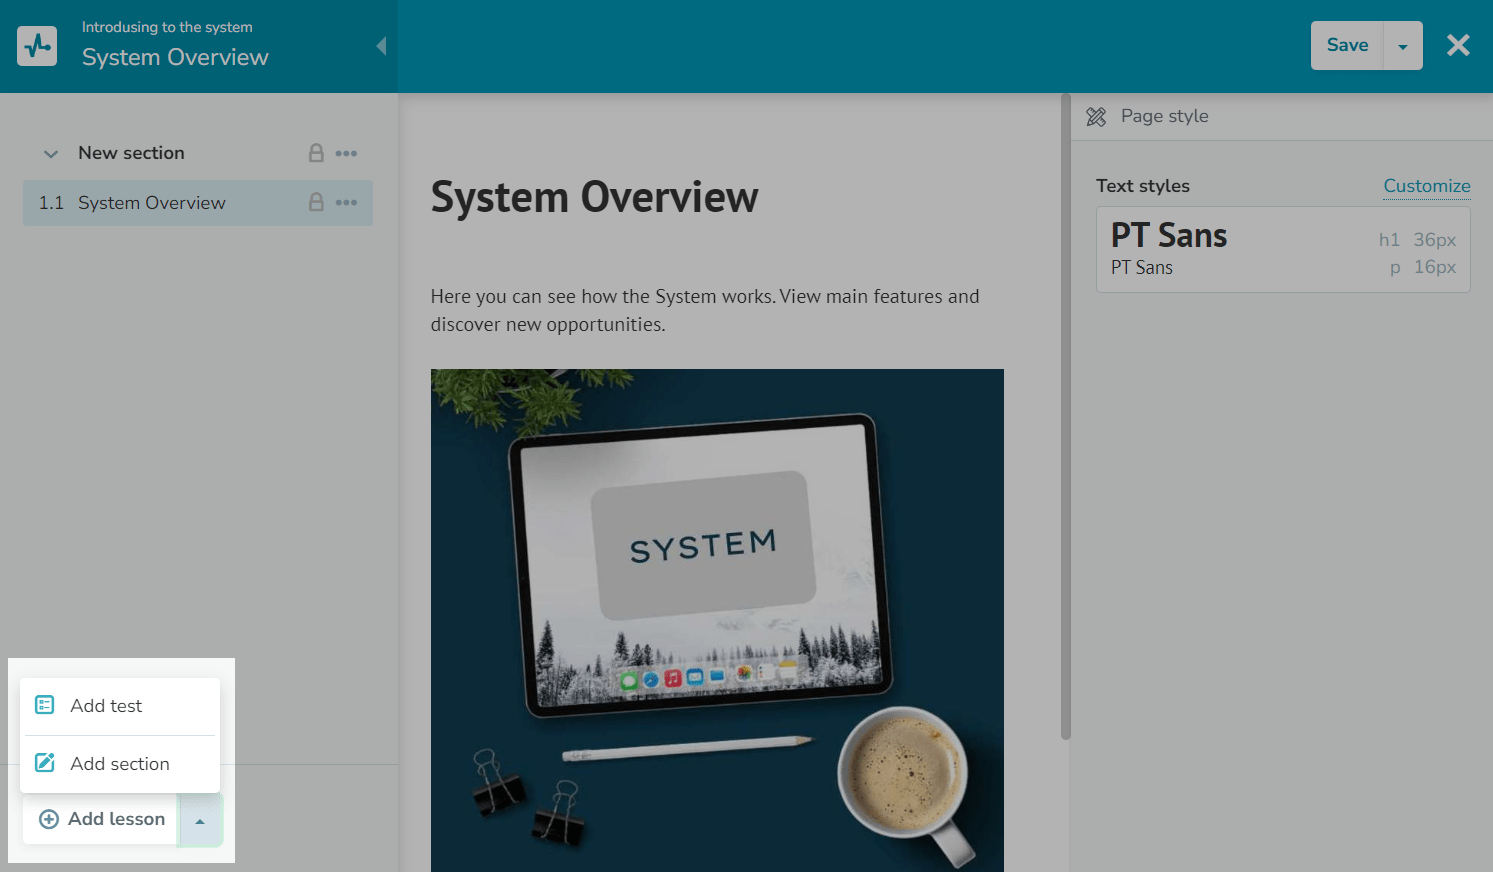This screenshot has height=872, width=1493.
Task: Choose Add test from the popup menu
Action: [x=120, y=706]
